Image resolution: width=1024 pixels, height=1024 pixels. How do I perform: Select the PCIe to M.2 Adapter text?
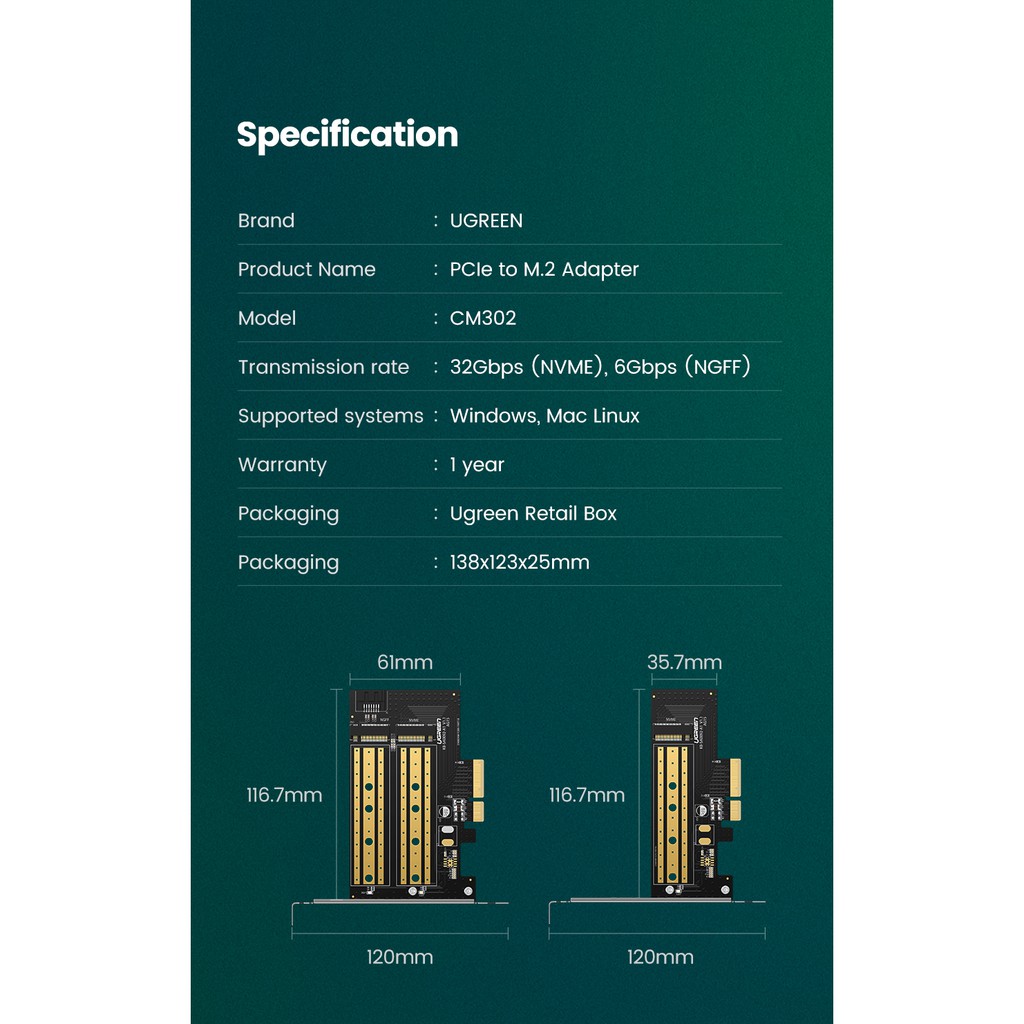[x=544, y=270]
